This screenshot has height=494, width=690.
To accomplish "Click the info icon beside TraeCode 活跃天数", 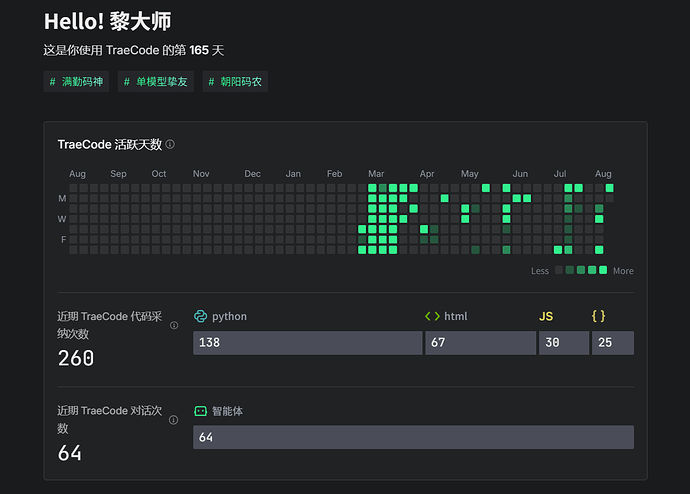I will 170,144.
